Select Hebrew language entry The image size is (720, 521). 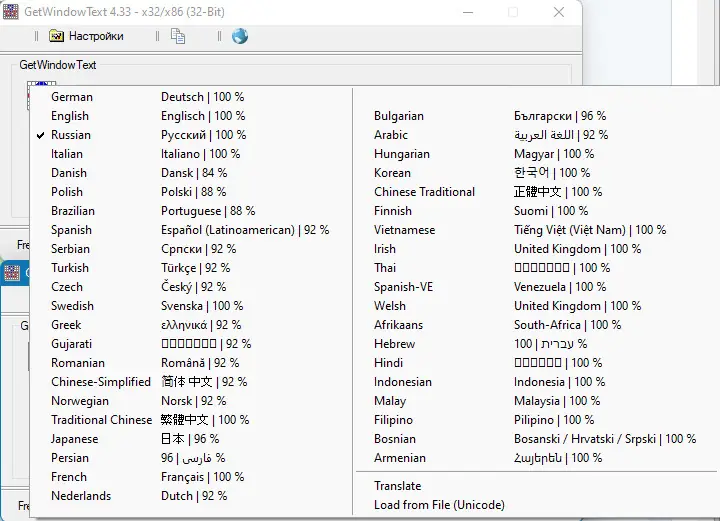point(536,344)
